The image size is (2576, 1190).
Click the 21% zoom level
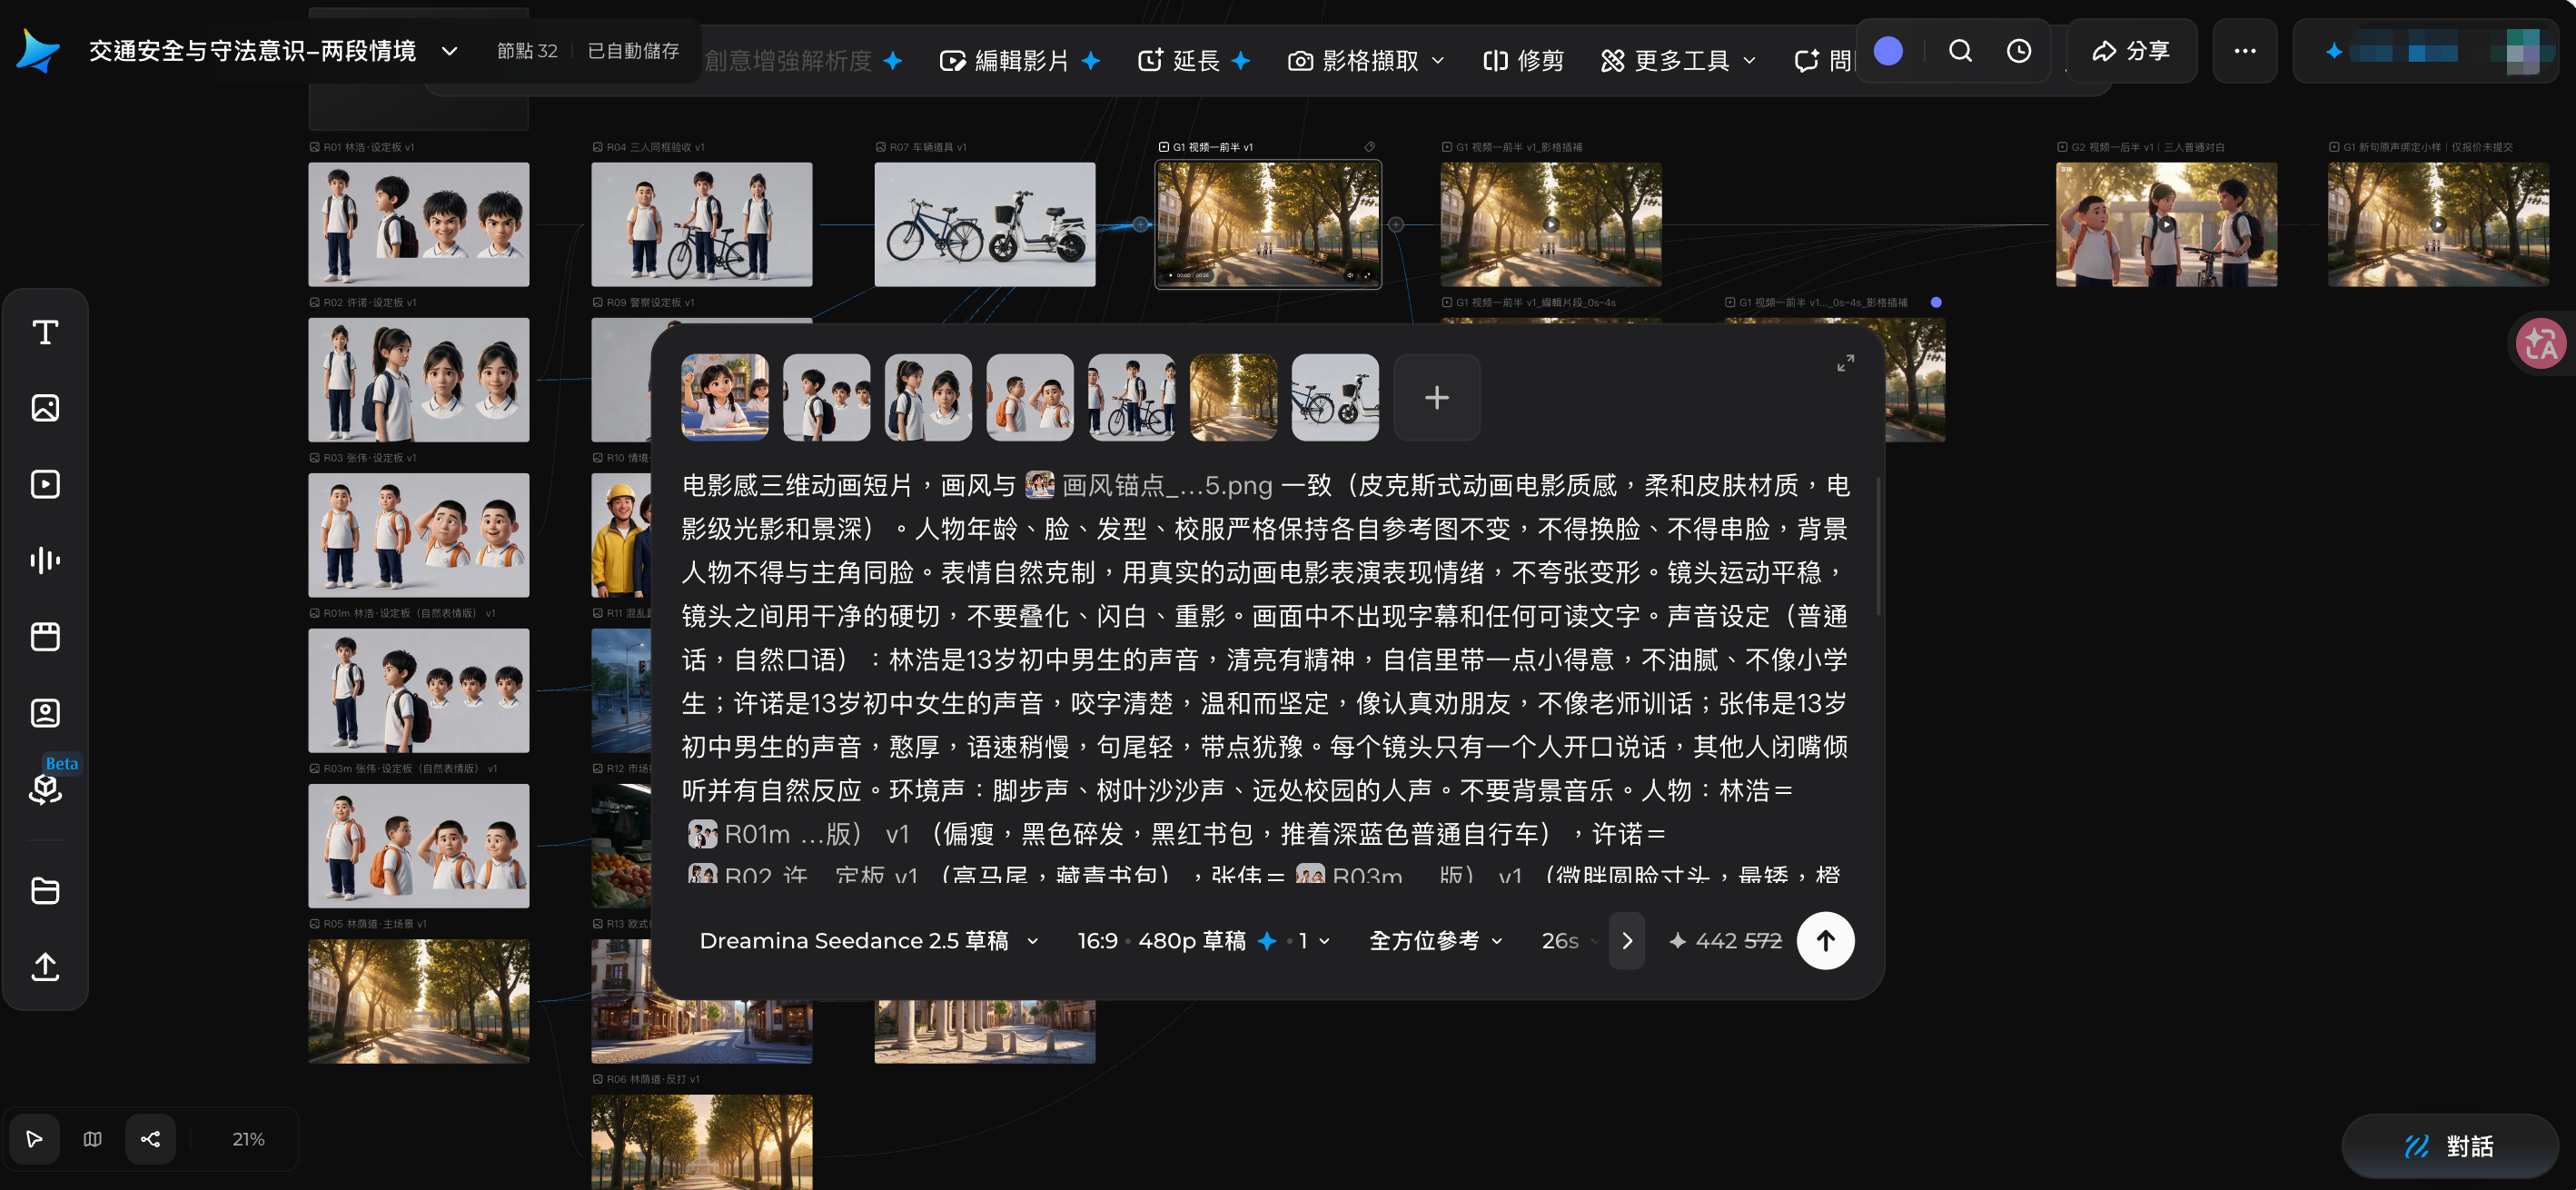tap(248, 1139)
